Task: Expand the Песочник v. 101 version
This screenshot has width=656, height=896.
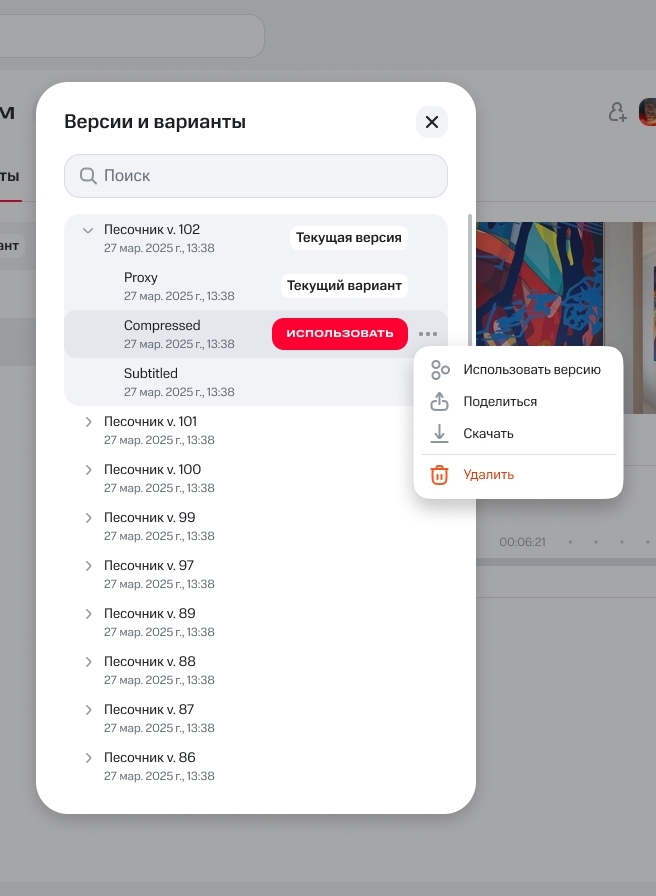Action: point(88,422)
